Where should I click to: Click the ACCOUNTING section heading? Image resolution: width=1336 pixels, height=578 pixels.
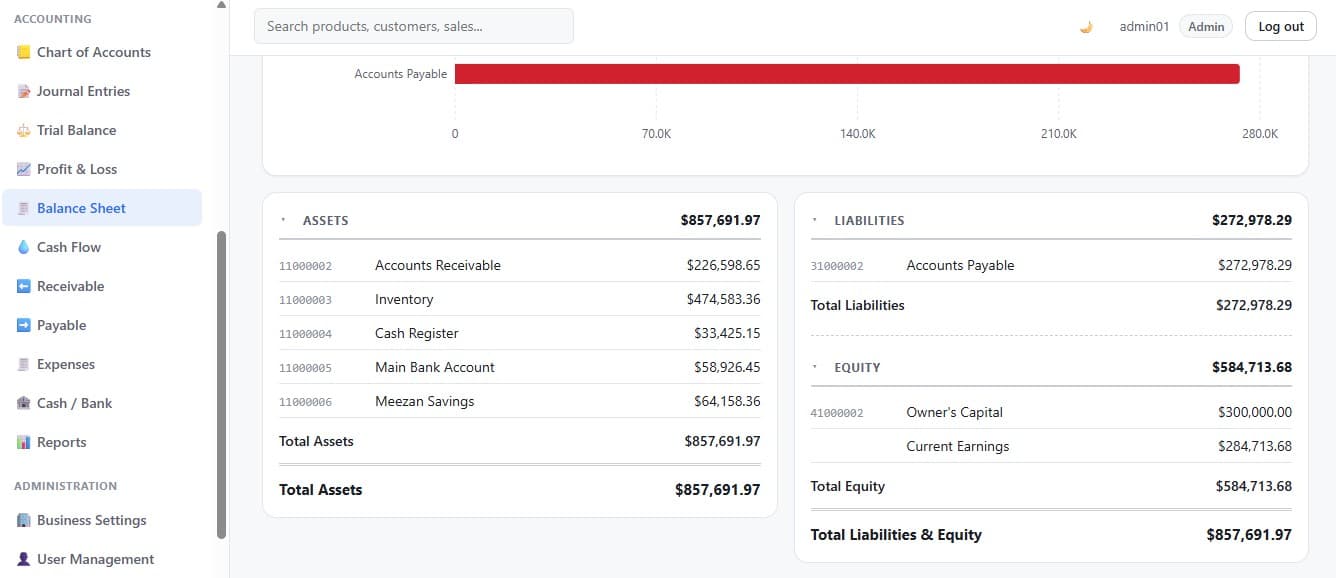pos(53,19)
